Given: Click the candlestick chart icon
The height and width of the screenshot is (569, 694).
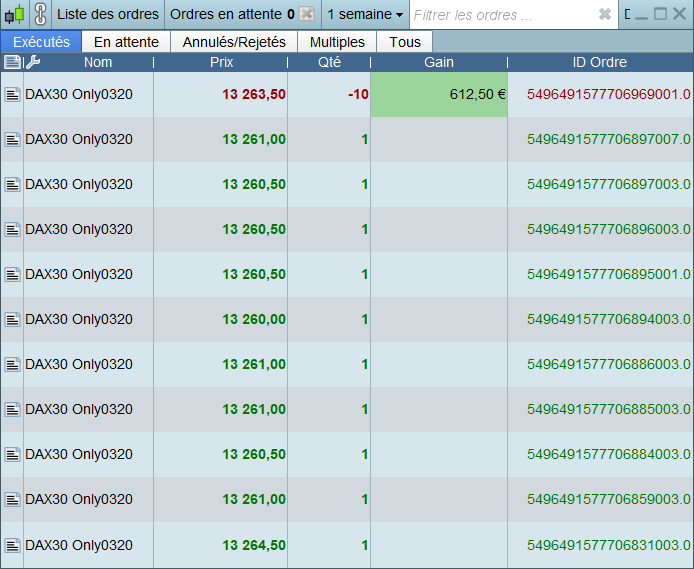Looking at the screenshot, I should coord(15,14).
